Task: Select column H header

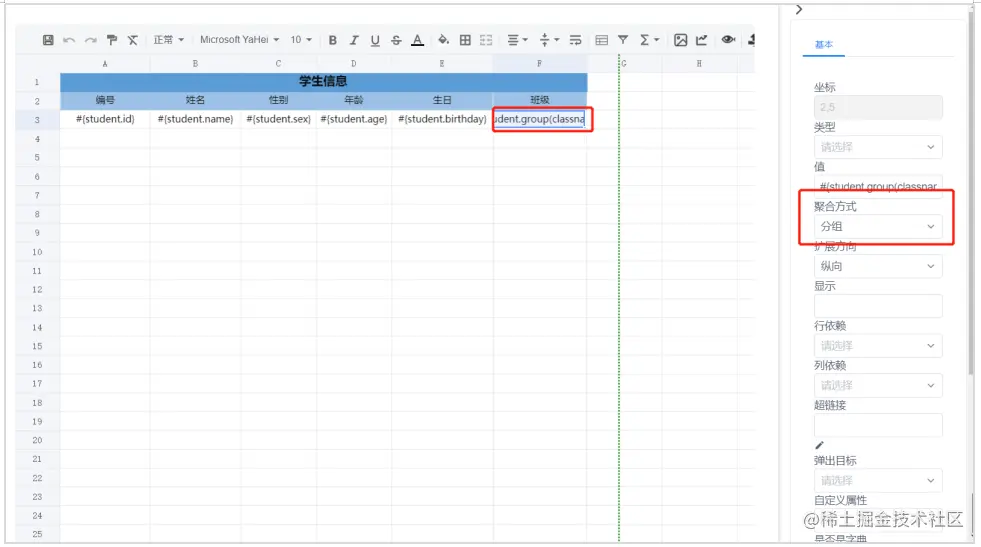Action: [x=699, y=64]
